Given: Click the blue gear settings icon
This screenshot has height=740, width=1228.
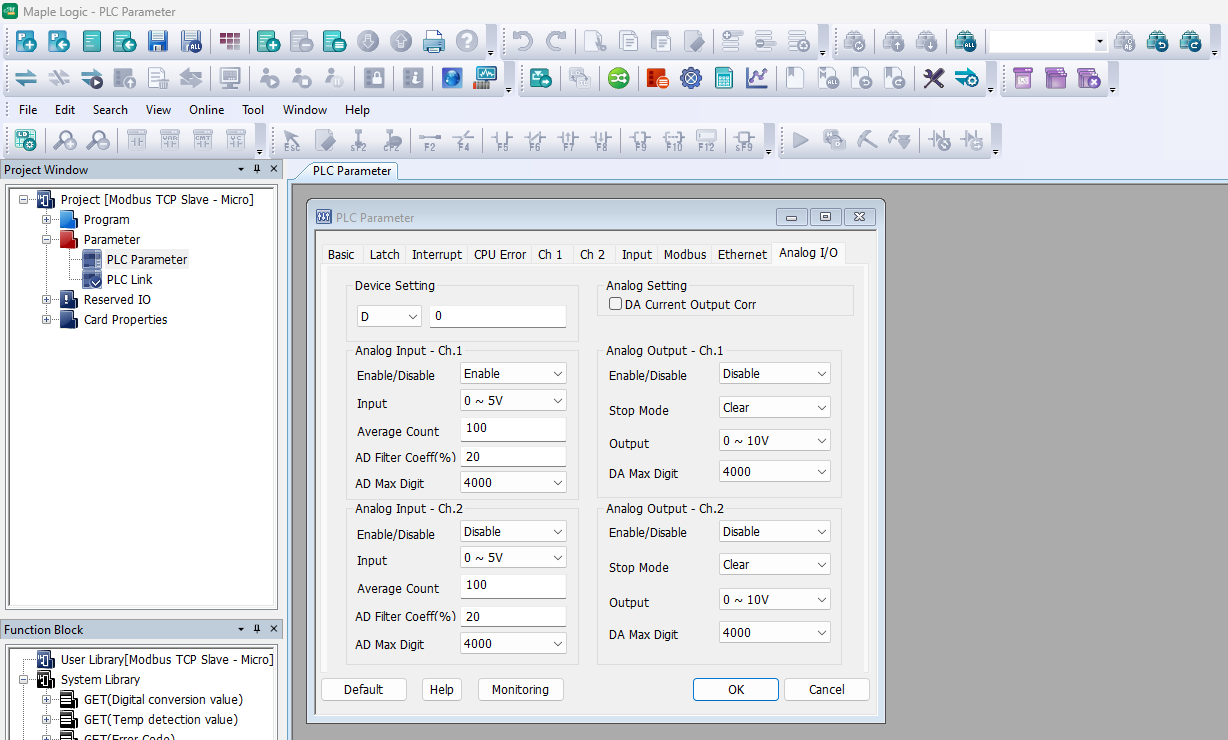Looking at the screenshot, I should click(x=691, y=78).
